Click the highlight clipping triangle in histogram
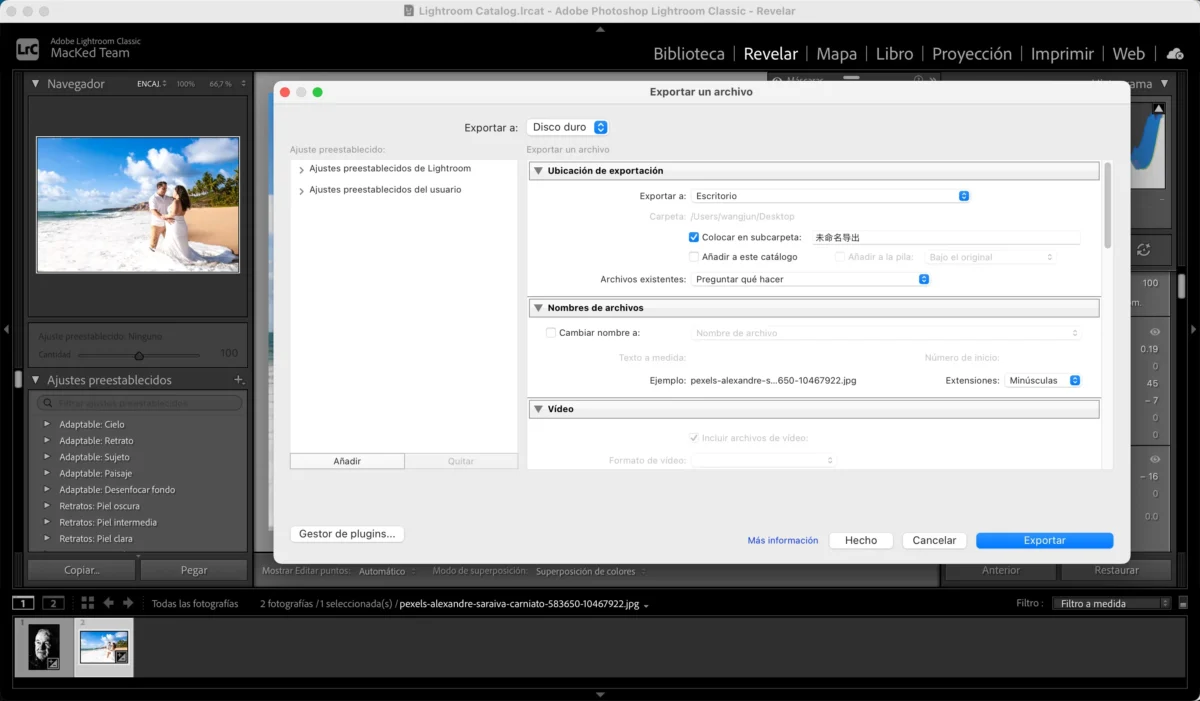This screenshot has width=1200, height=701. click(x=1158, y=109)
